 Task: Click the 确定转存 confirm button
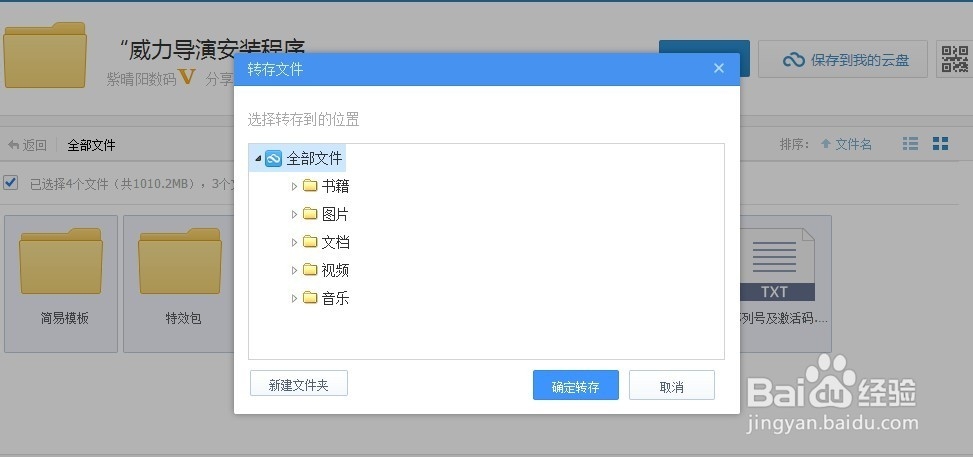(x=575, y=385)
